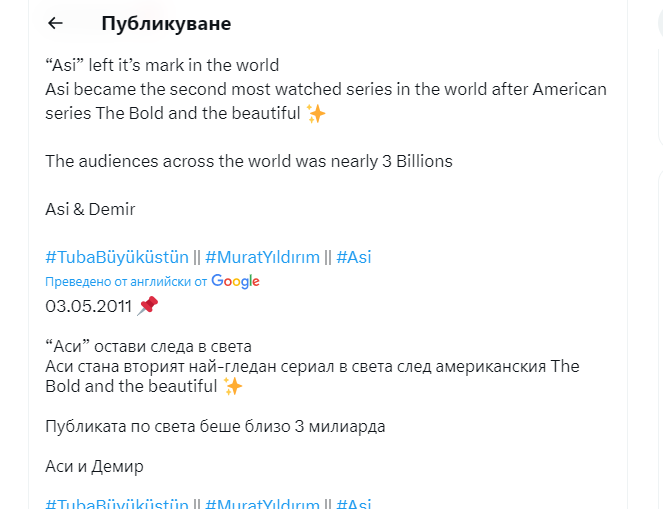
Task: Click the 'Аси остави следа в света' line
Action: tap(148, 346)
